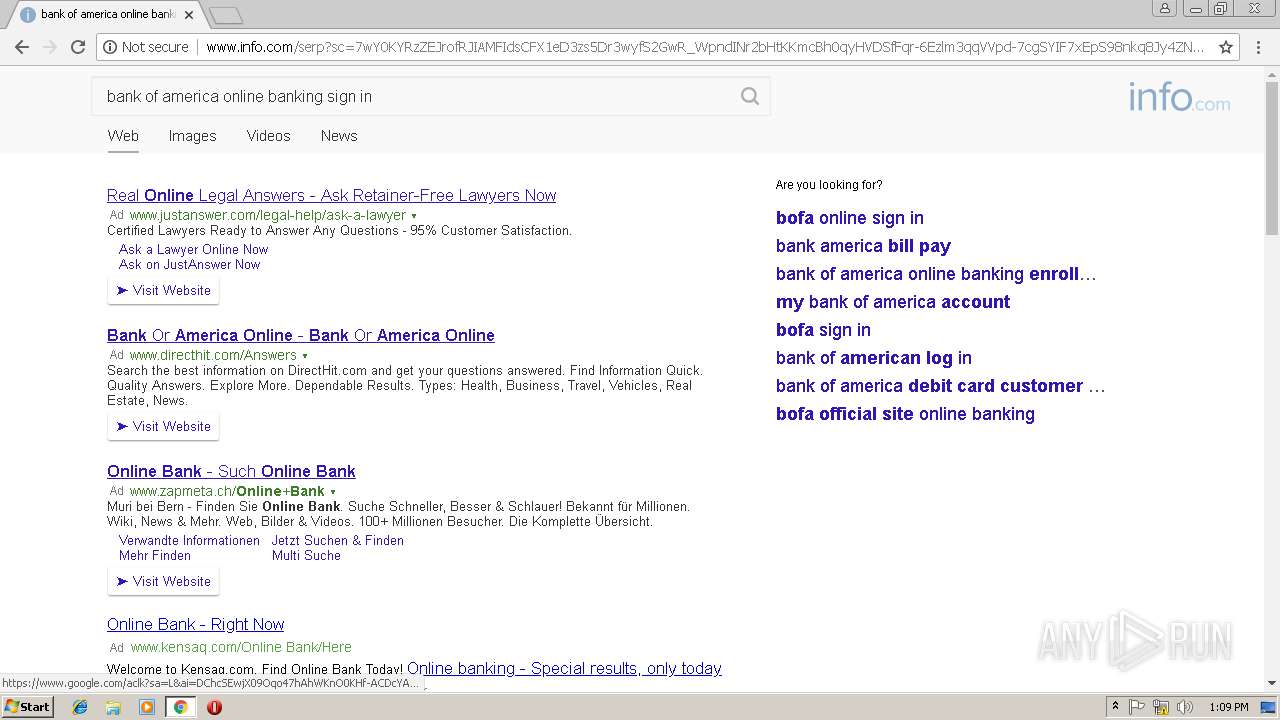
Task: Click bank america bill pay suggestion
Action: [x=863, y=246]
